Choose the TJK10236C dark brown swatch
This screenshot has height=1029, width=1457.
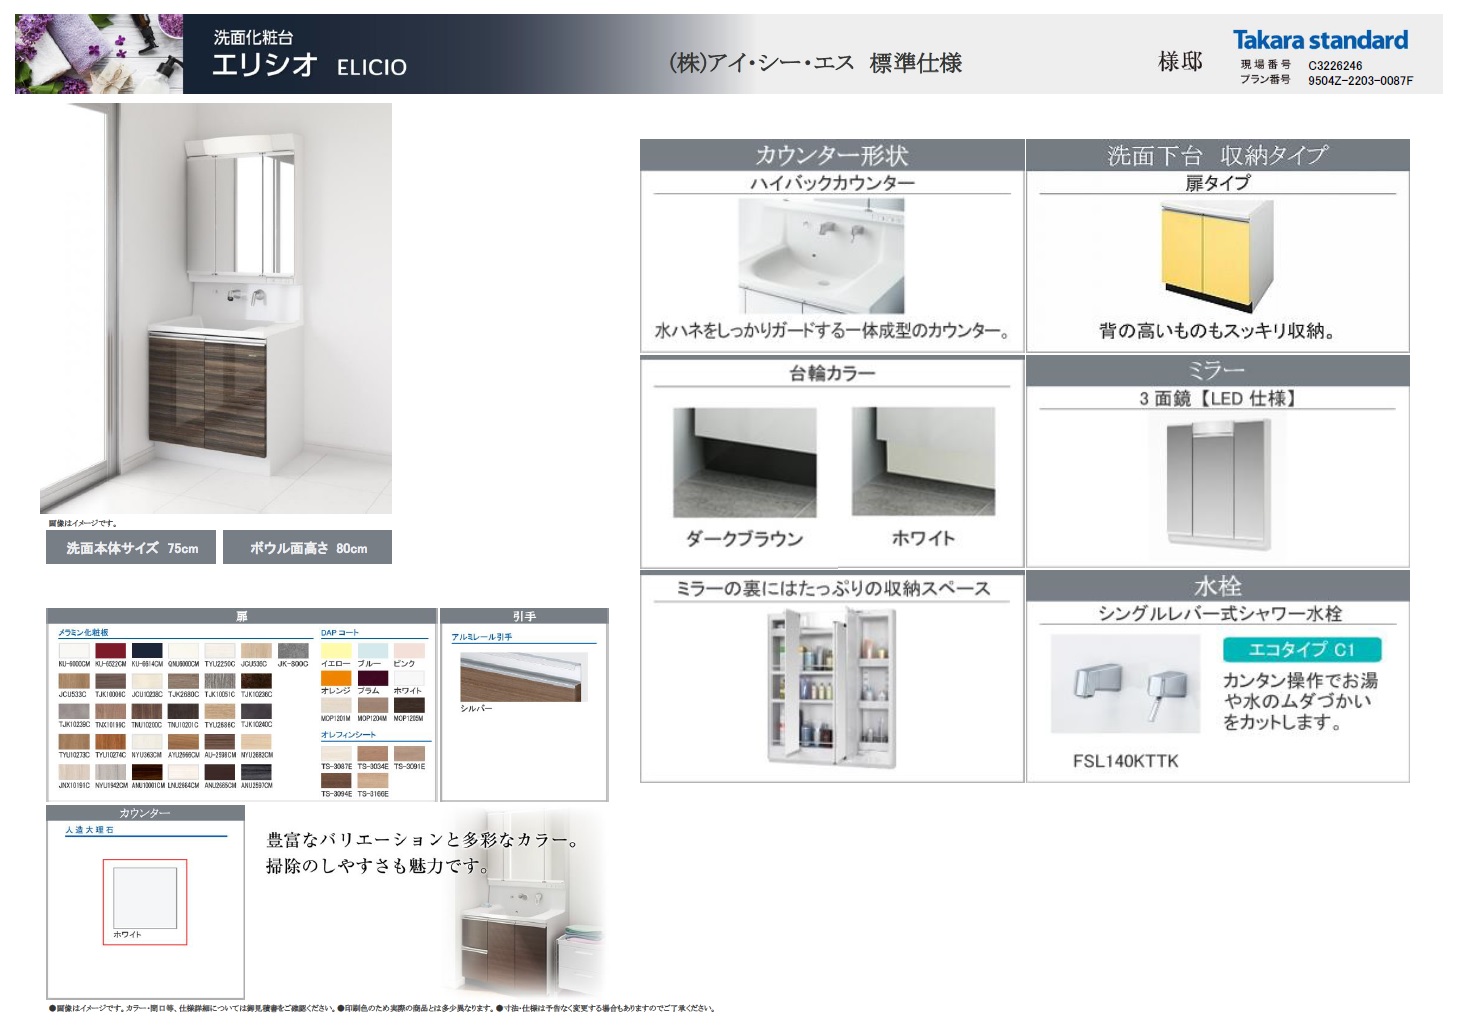tap(256, 681)
